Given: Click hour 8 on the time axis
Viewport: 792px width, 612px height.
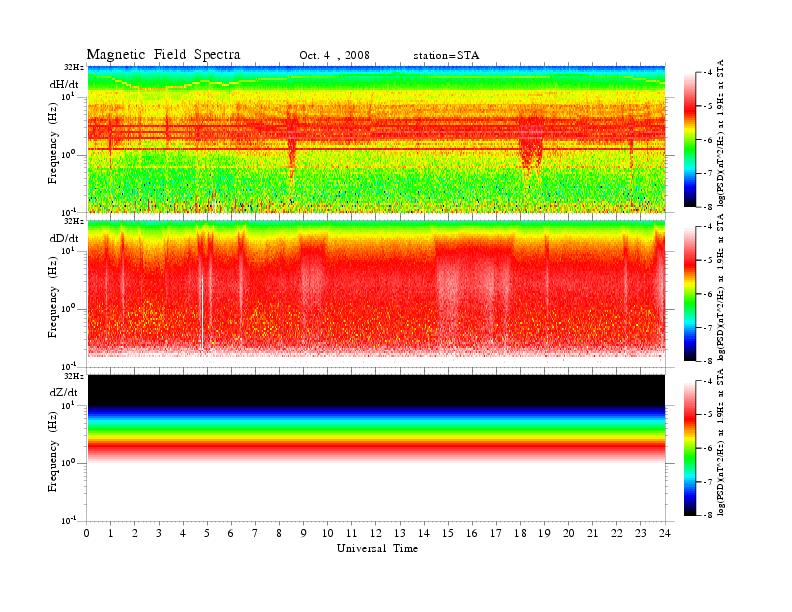Looking at the screenshot, I should [x=279, y=533].
